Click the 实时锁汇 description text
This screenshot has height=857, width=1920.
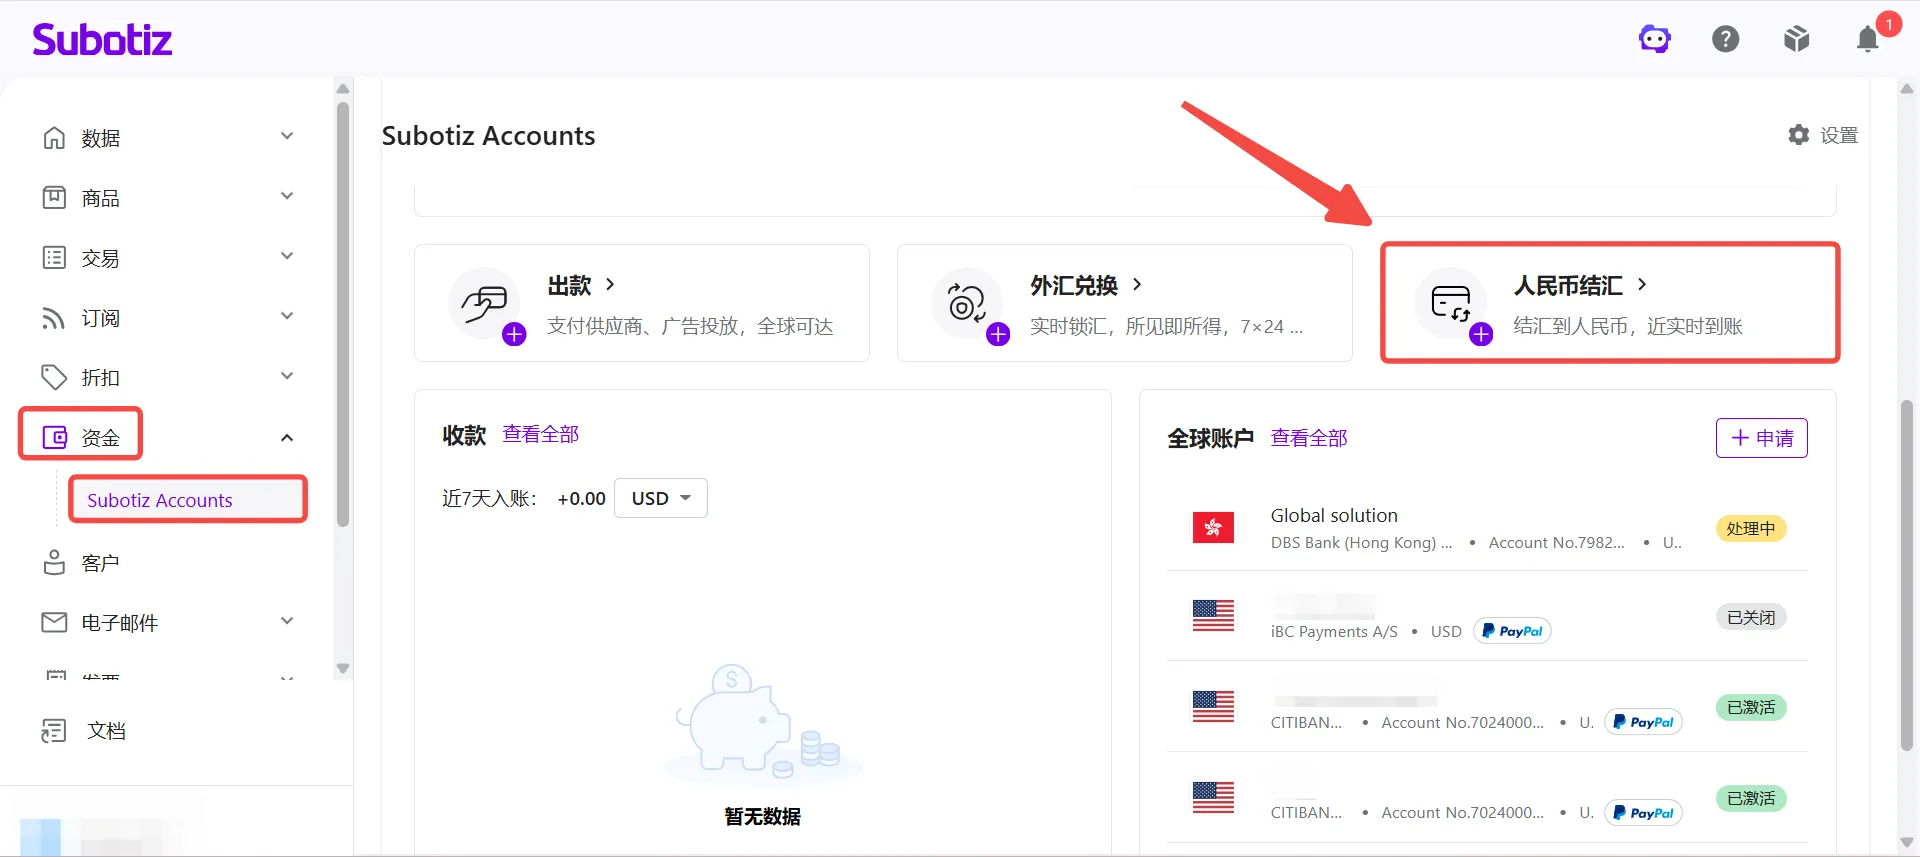1167,326
